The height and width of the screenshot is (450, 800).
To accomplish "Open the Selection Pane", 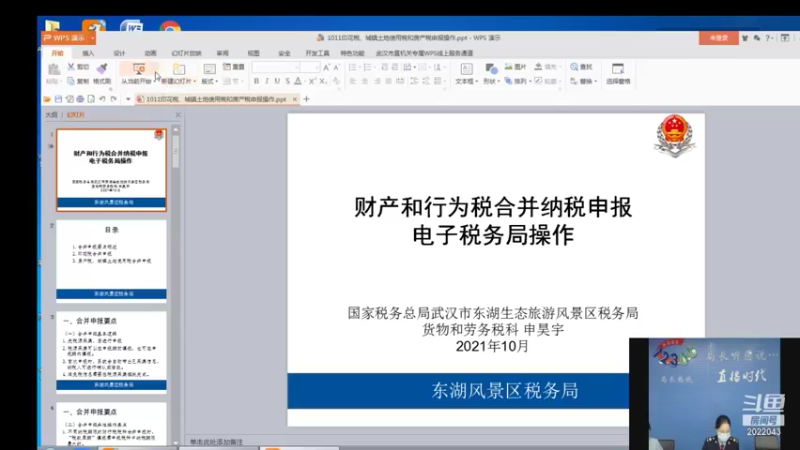I will coord(618,73).
